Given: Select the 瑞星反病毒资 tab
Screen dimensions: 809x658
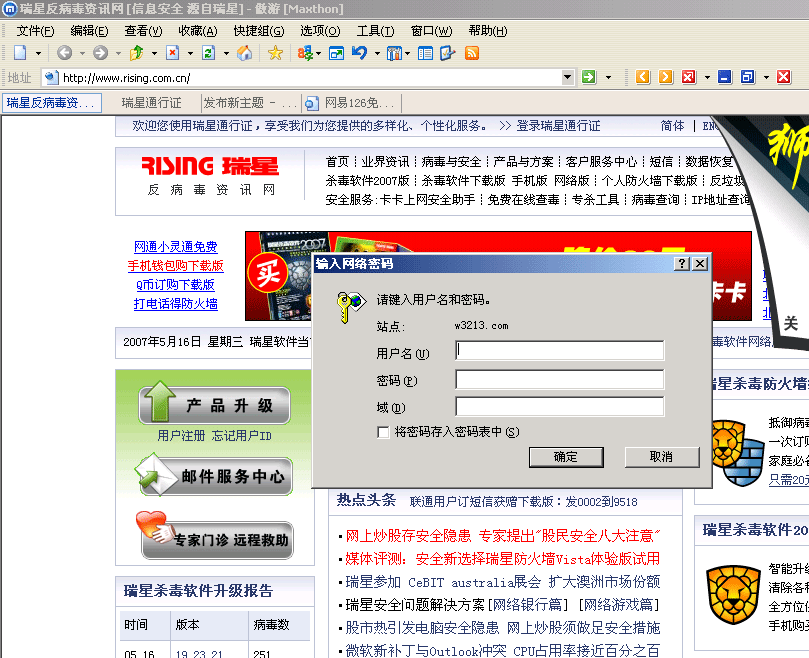Looking at the screenshot, I should tap(51, 103).
